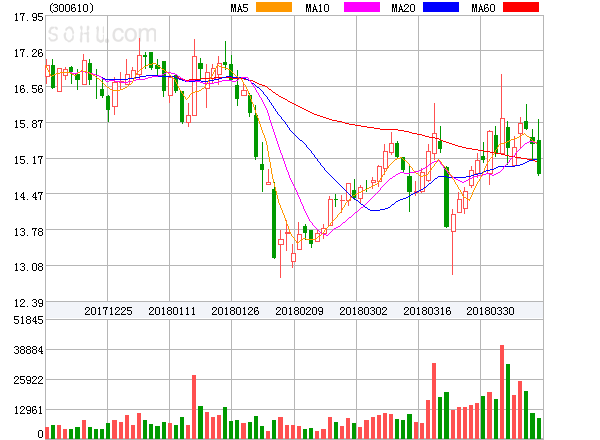The width and height of the screenshot is (600, 440).
Task: Click the 15.17 price axis label
Action: pos(29,160)
